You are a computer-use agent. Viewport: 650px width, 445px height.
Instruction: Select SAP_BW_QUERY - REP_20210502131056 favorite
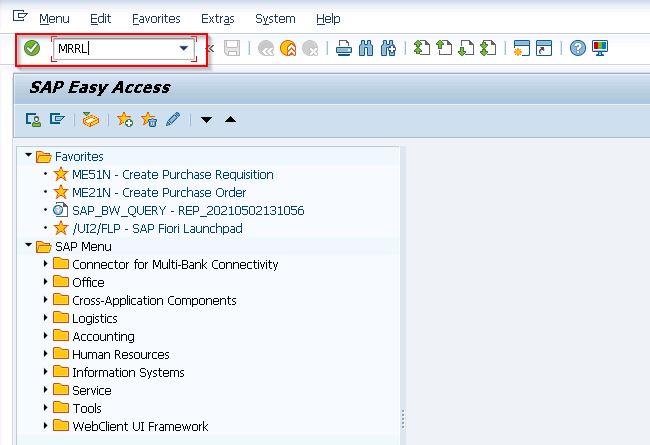188,211
